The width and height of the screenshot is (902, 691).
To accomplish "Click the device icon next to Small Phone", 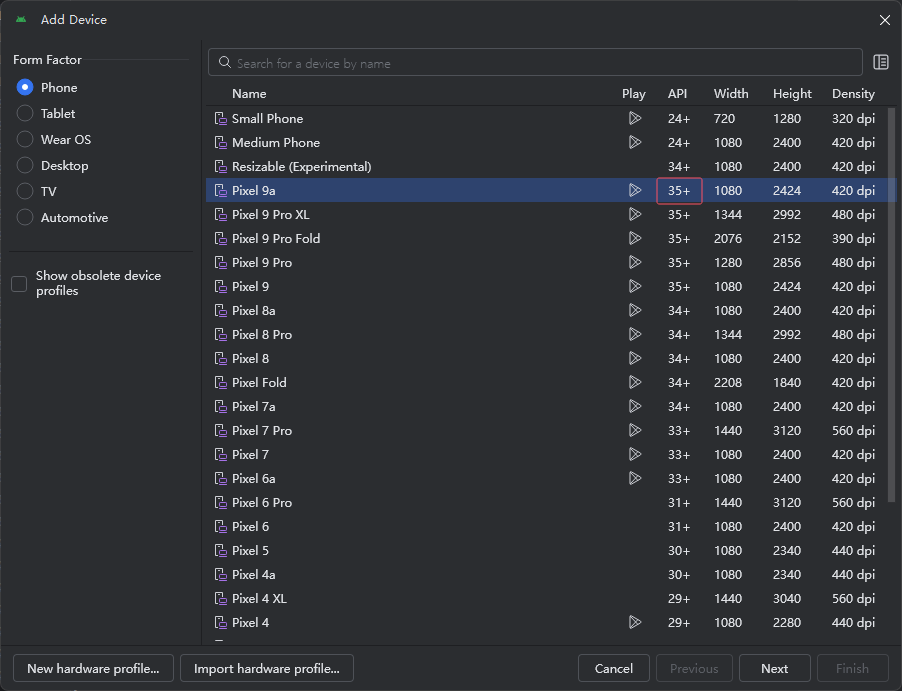I will point(221,119).
